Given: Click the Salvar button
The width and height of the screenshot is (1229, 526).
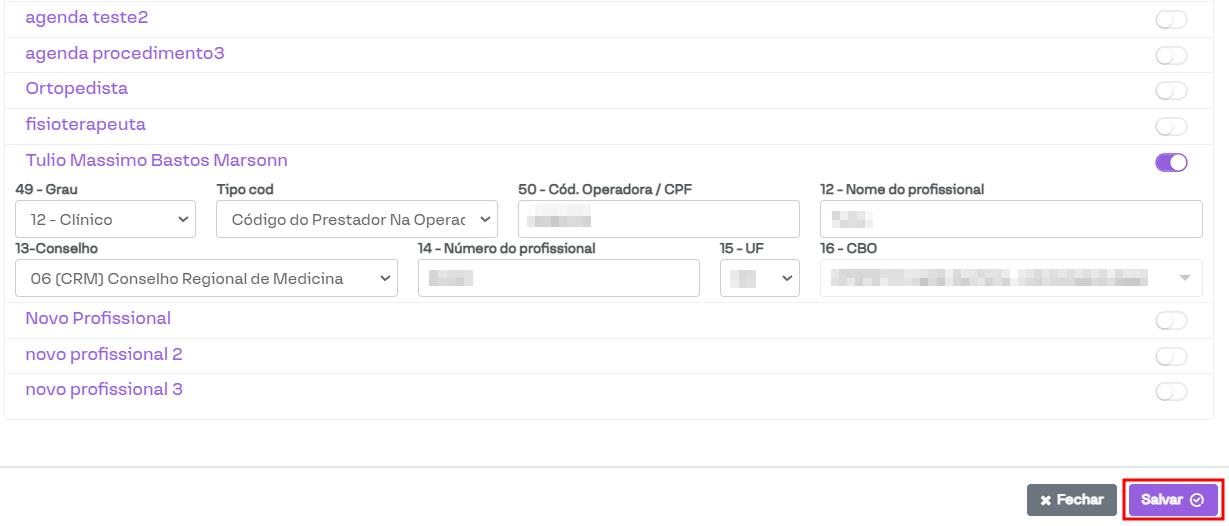Looking at the screenshot, I should (x=1173, y=500).
